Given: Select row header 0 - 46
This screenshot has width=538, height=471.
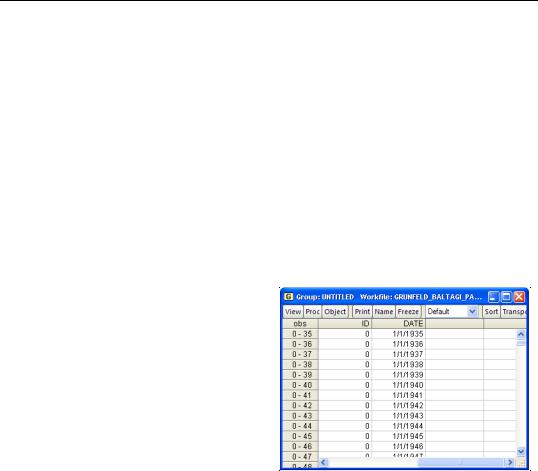Looking at the screenshot, I should [300, 446].
